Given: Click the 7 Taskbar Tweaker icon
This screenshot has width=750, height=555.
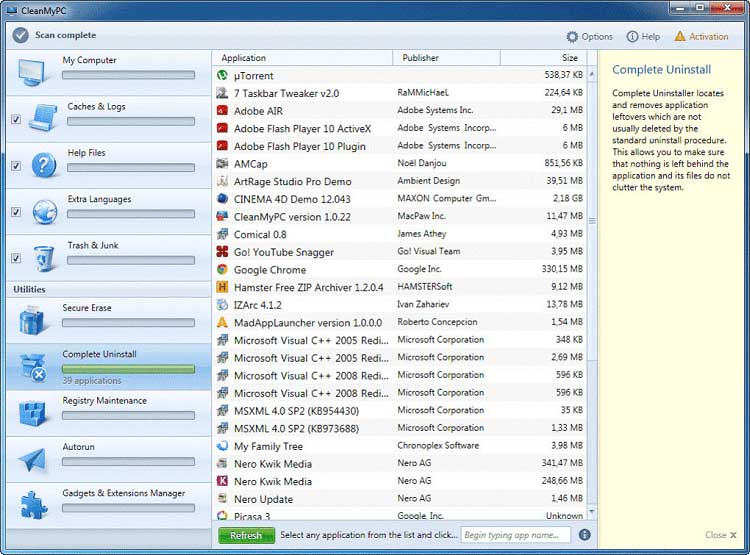Looking at the screenshot, I should pos(222,93).
